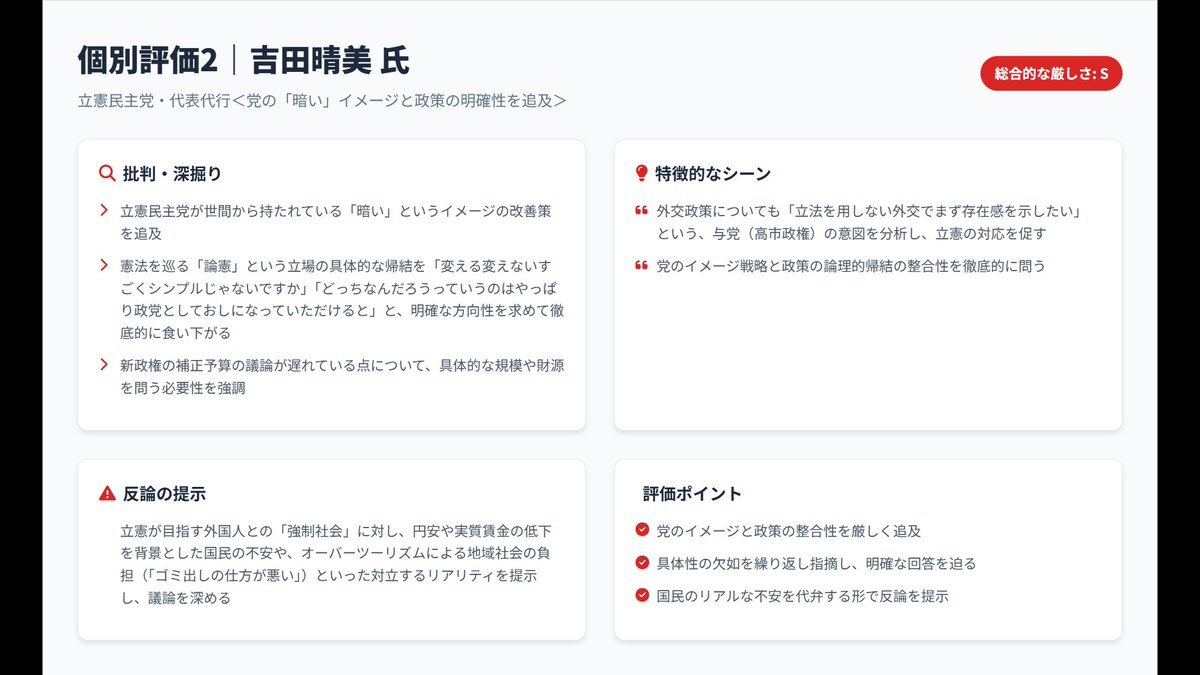The image size is (1200, 675).
Task: Click the 反論の提示 heading
Action: pos(164,494)
